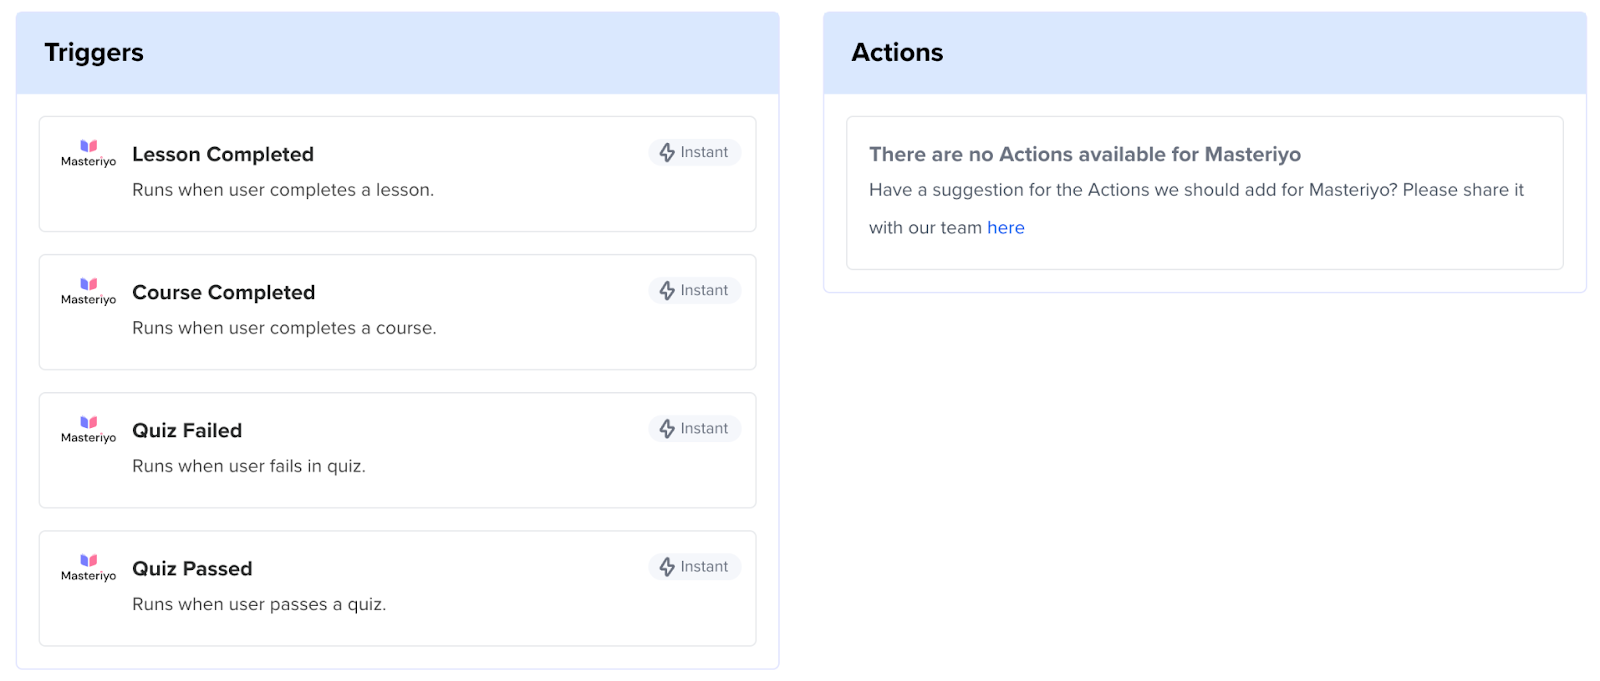Click lightning bolt icon on Course Completed
The image size is (1600, 681).
coord(667,290)
